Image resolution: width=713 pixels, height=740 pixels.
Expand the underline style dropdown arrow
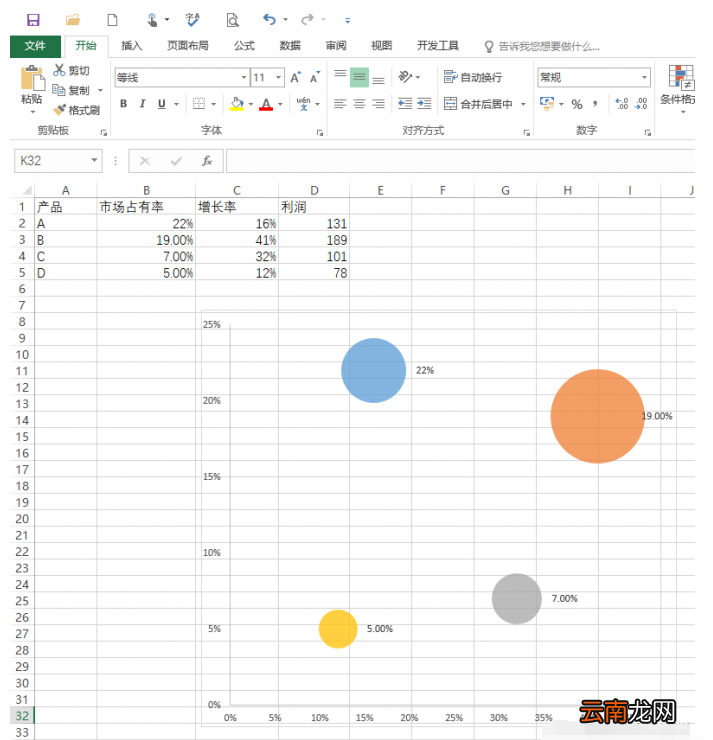coord(176,104)
